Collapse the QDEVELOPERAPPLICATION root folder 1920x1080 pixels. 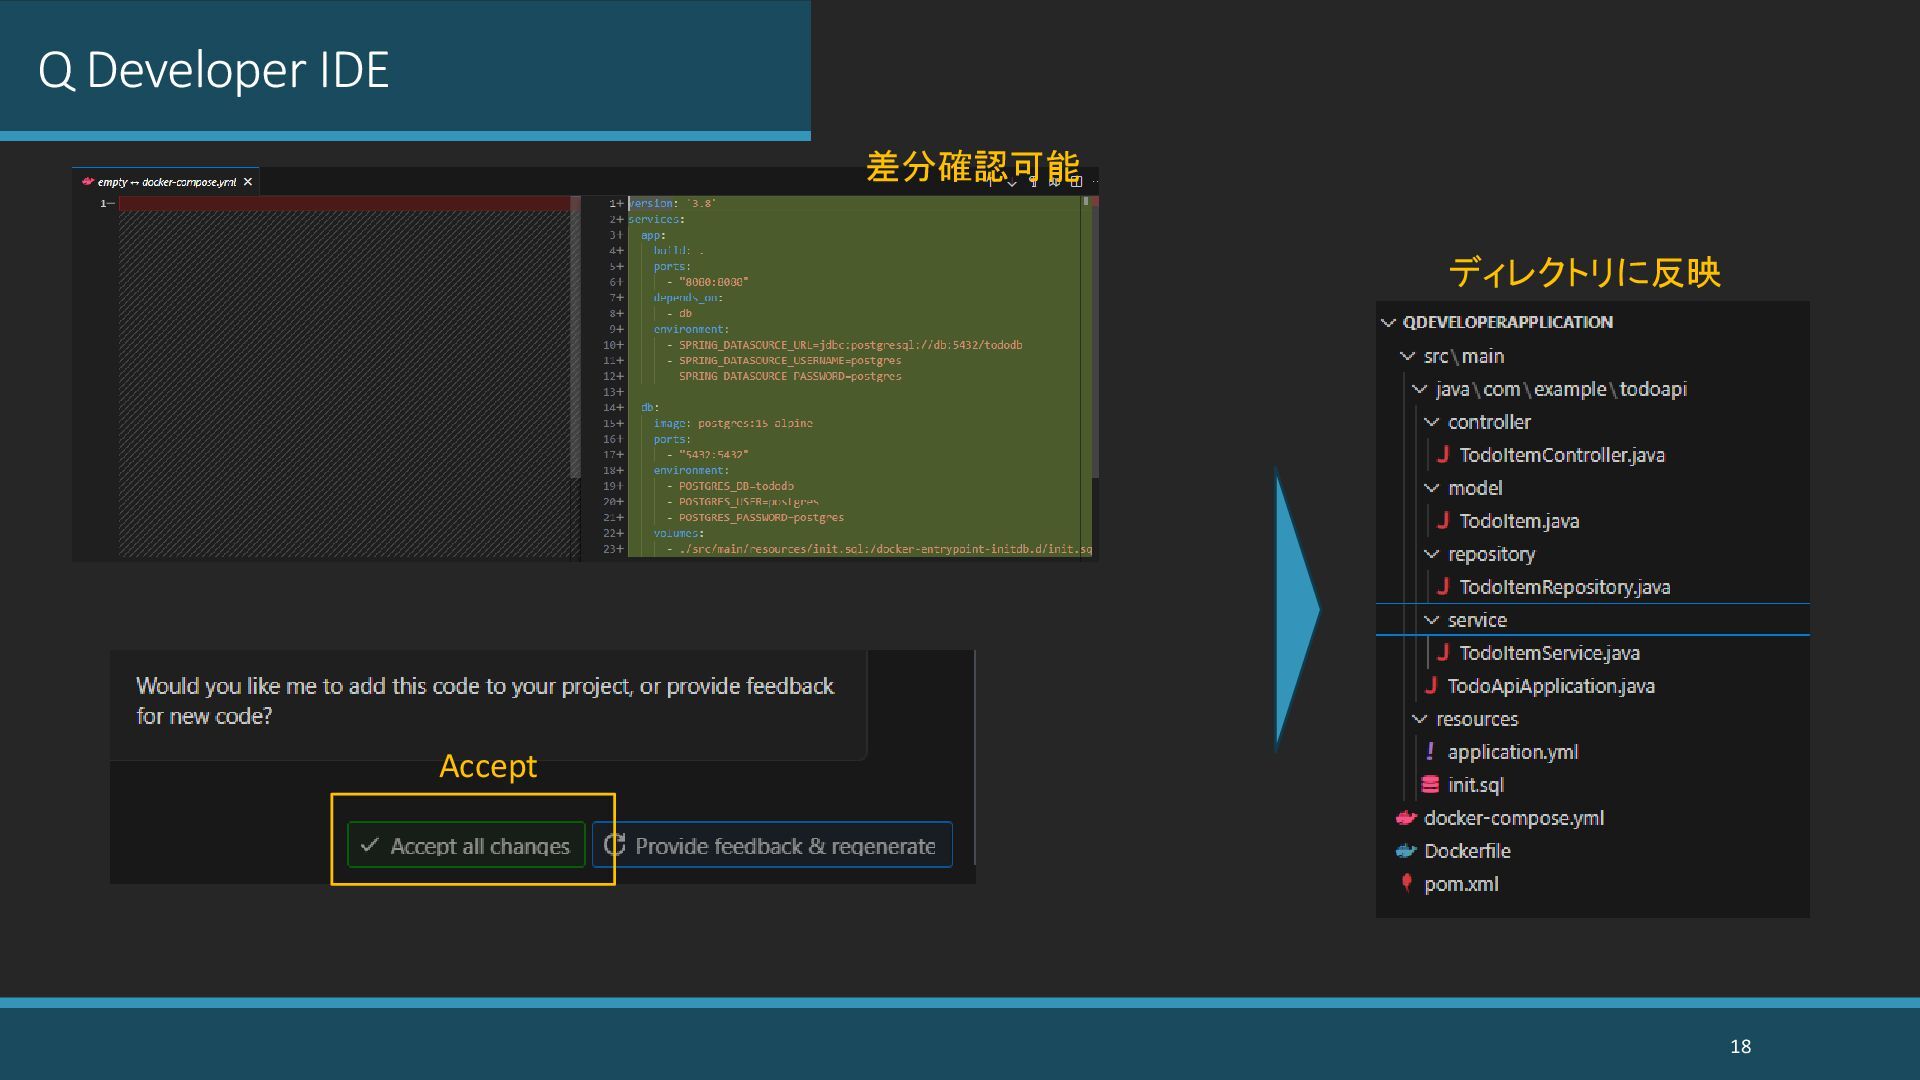coord(1388,322)
